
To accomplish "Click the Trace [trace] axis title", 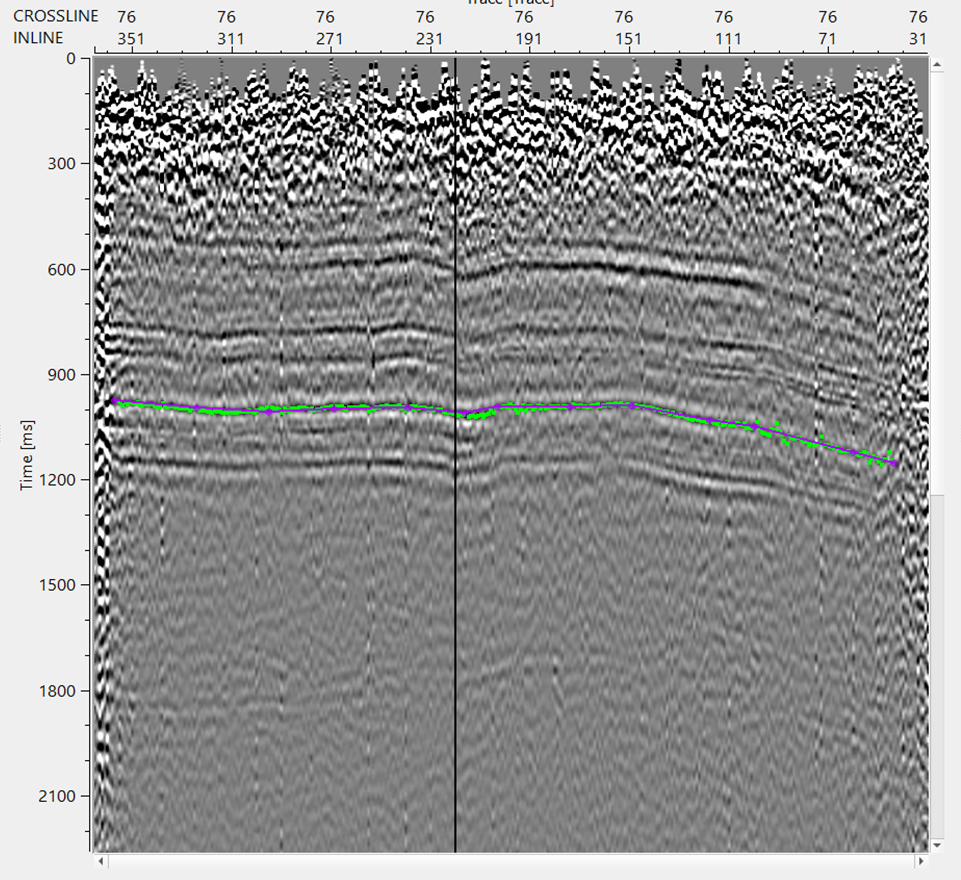I will (x=512, y=5).
